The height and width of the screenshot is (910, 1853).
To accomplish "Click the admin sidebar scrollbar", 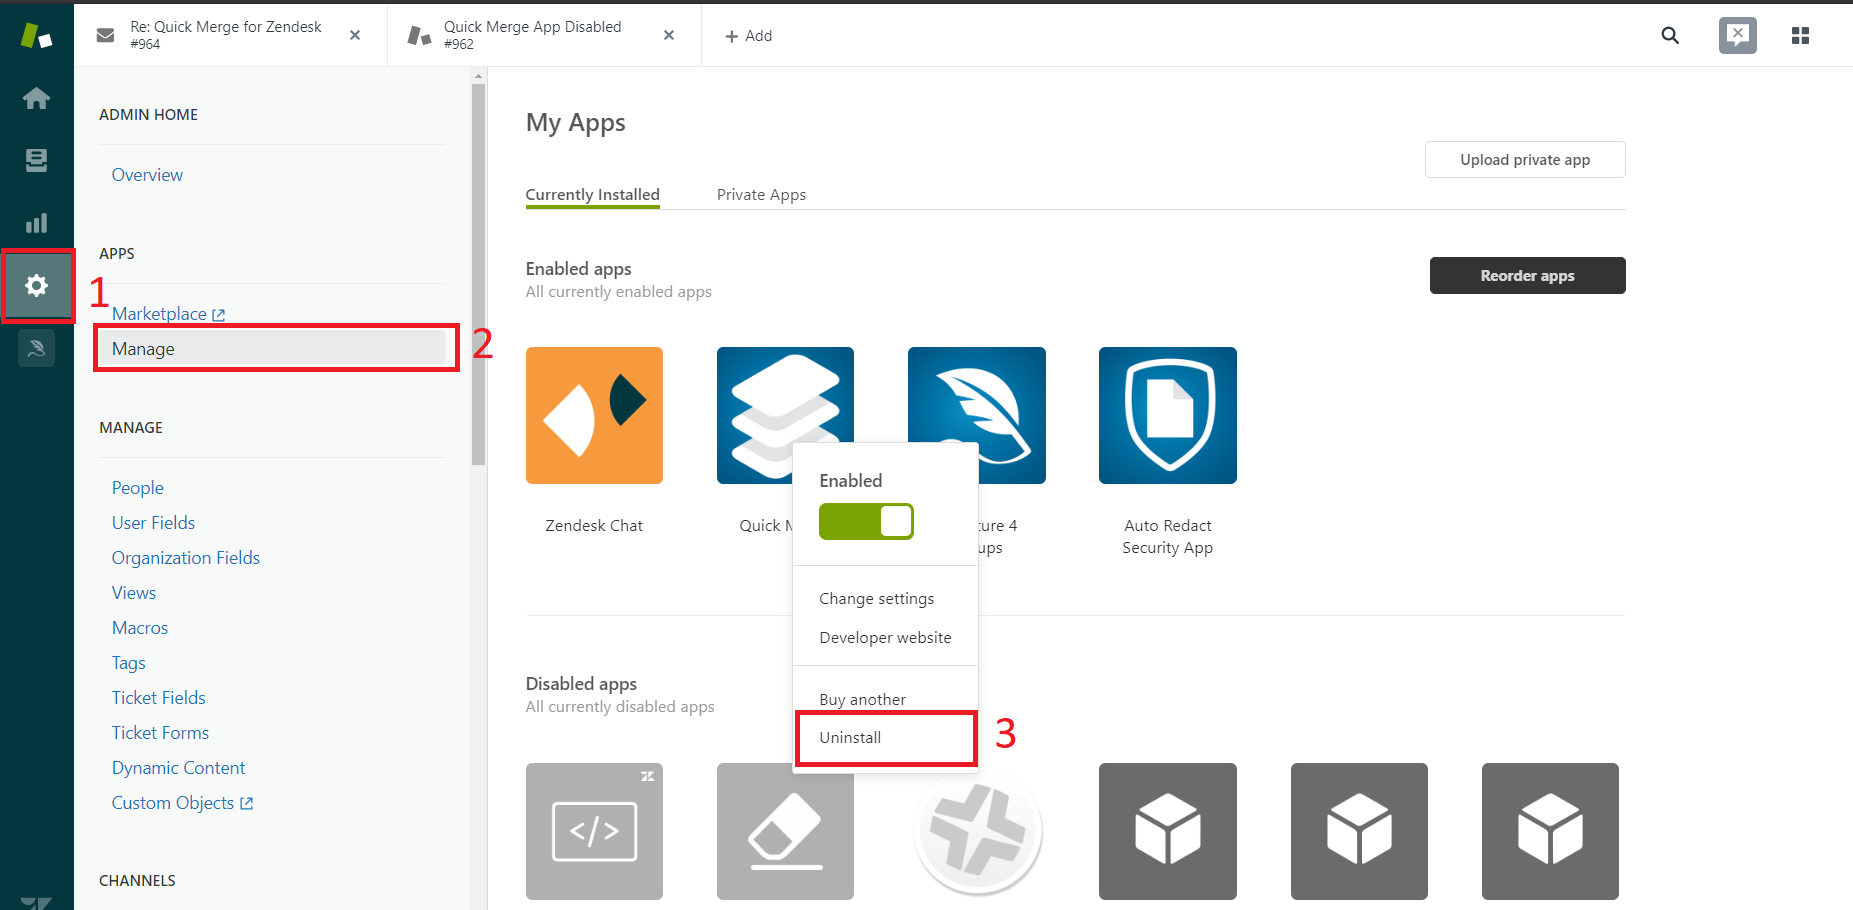I will pos(479,274).
